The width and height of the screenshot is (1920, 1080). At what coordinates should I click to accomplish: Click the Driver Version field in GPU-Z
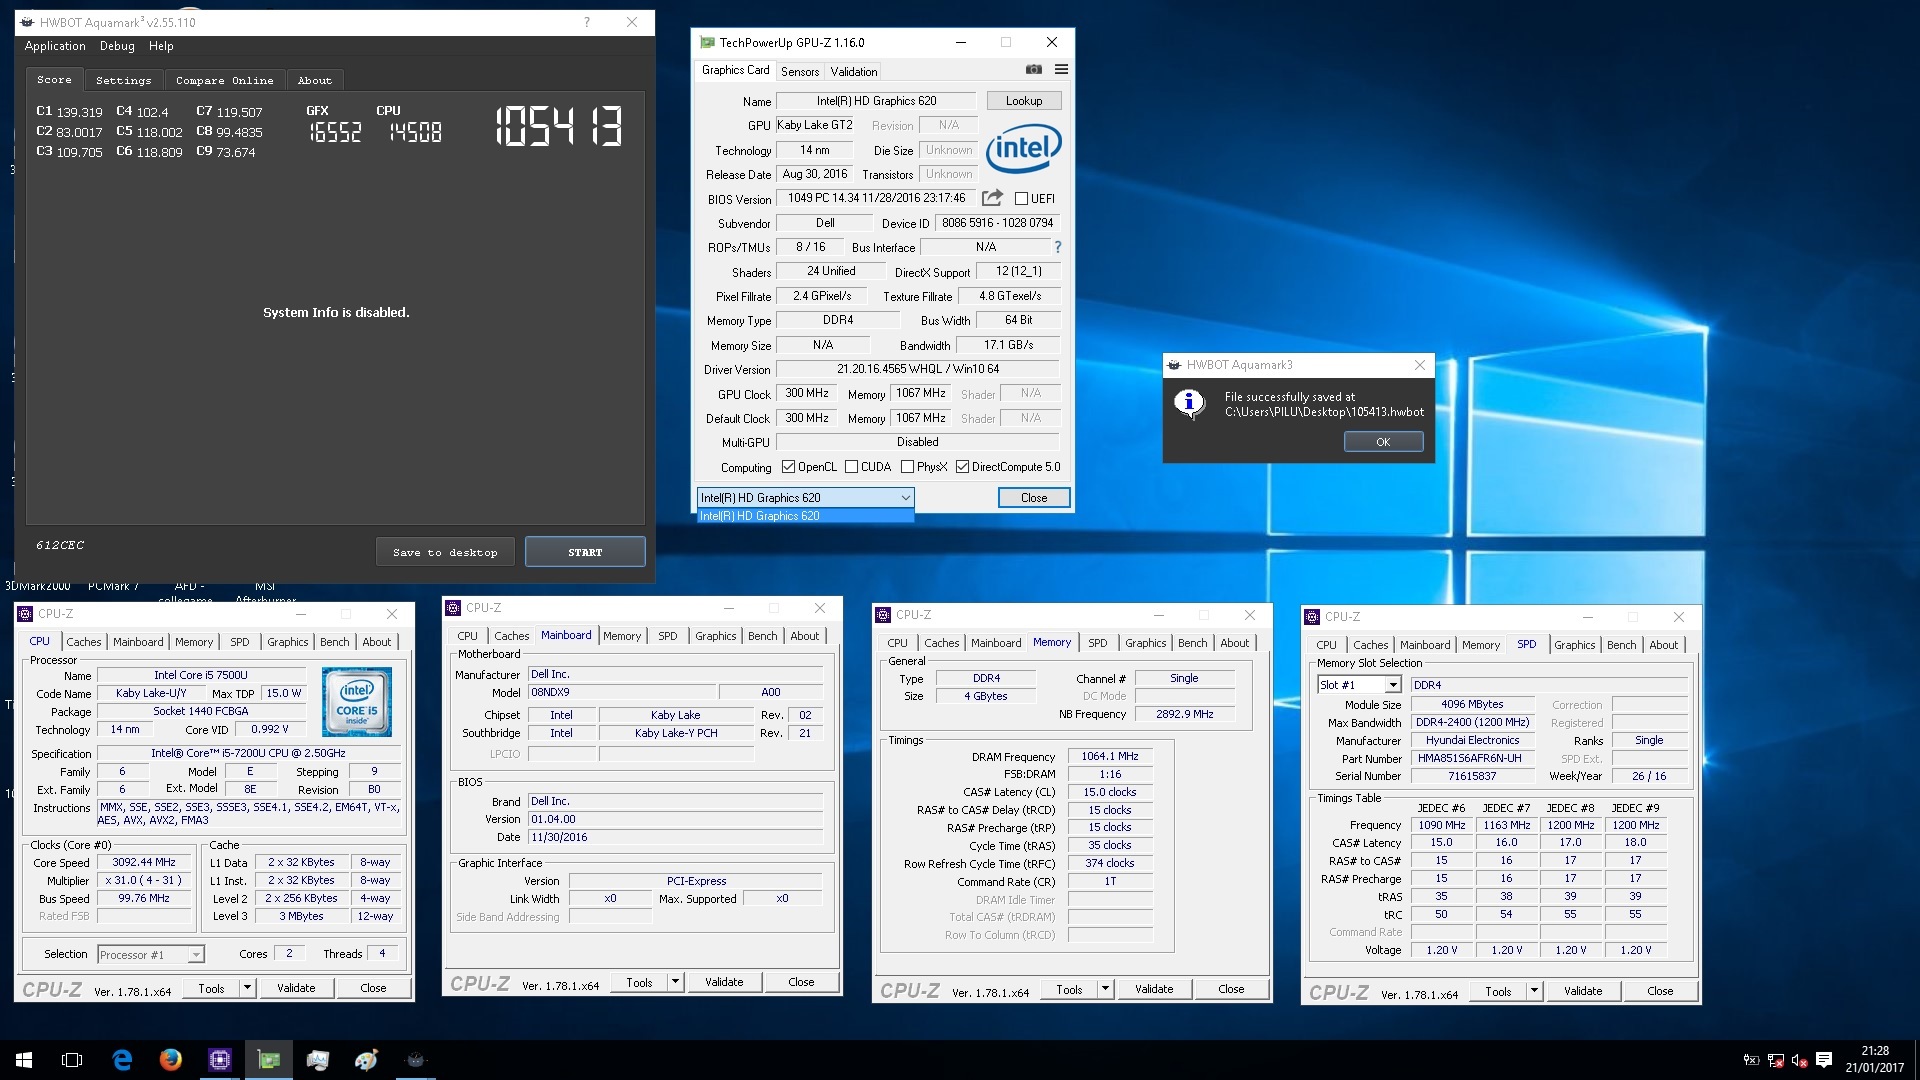[x=917, y=369]
